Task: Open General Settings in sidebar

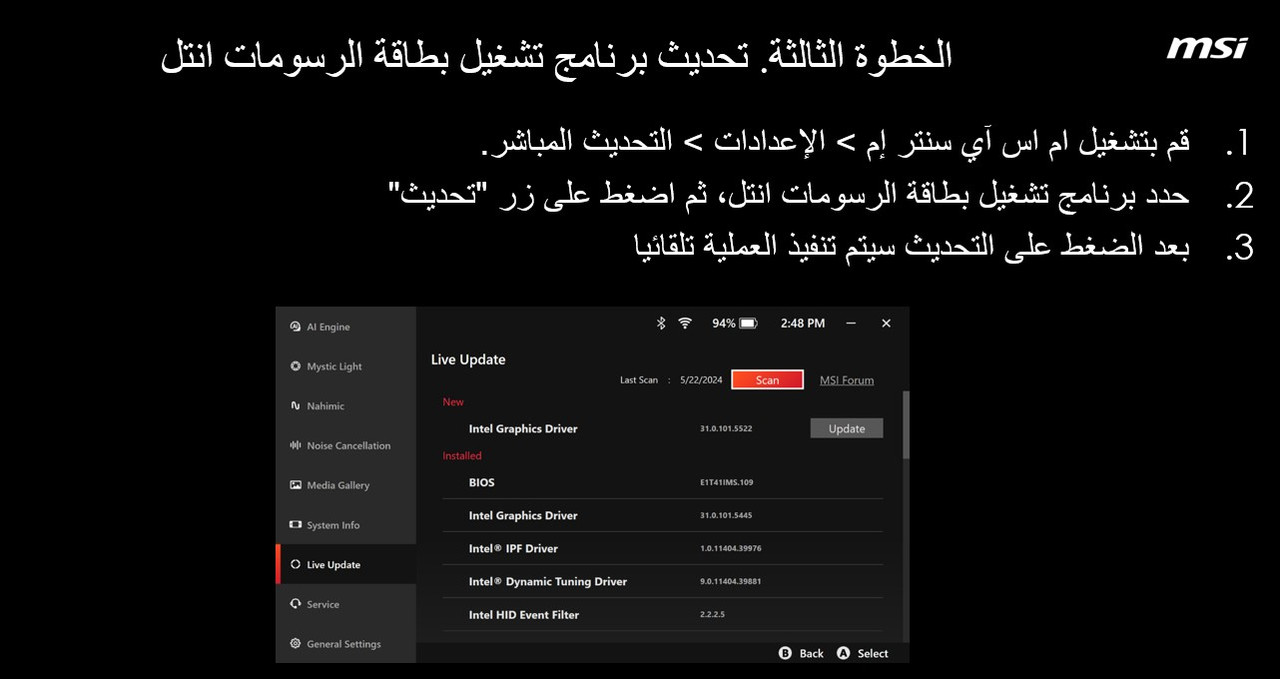Action: click(x=346, y=644)
